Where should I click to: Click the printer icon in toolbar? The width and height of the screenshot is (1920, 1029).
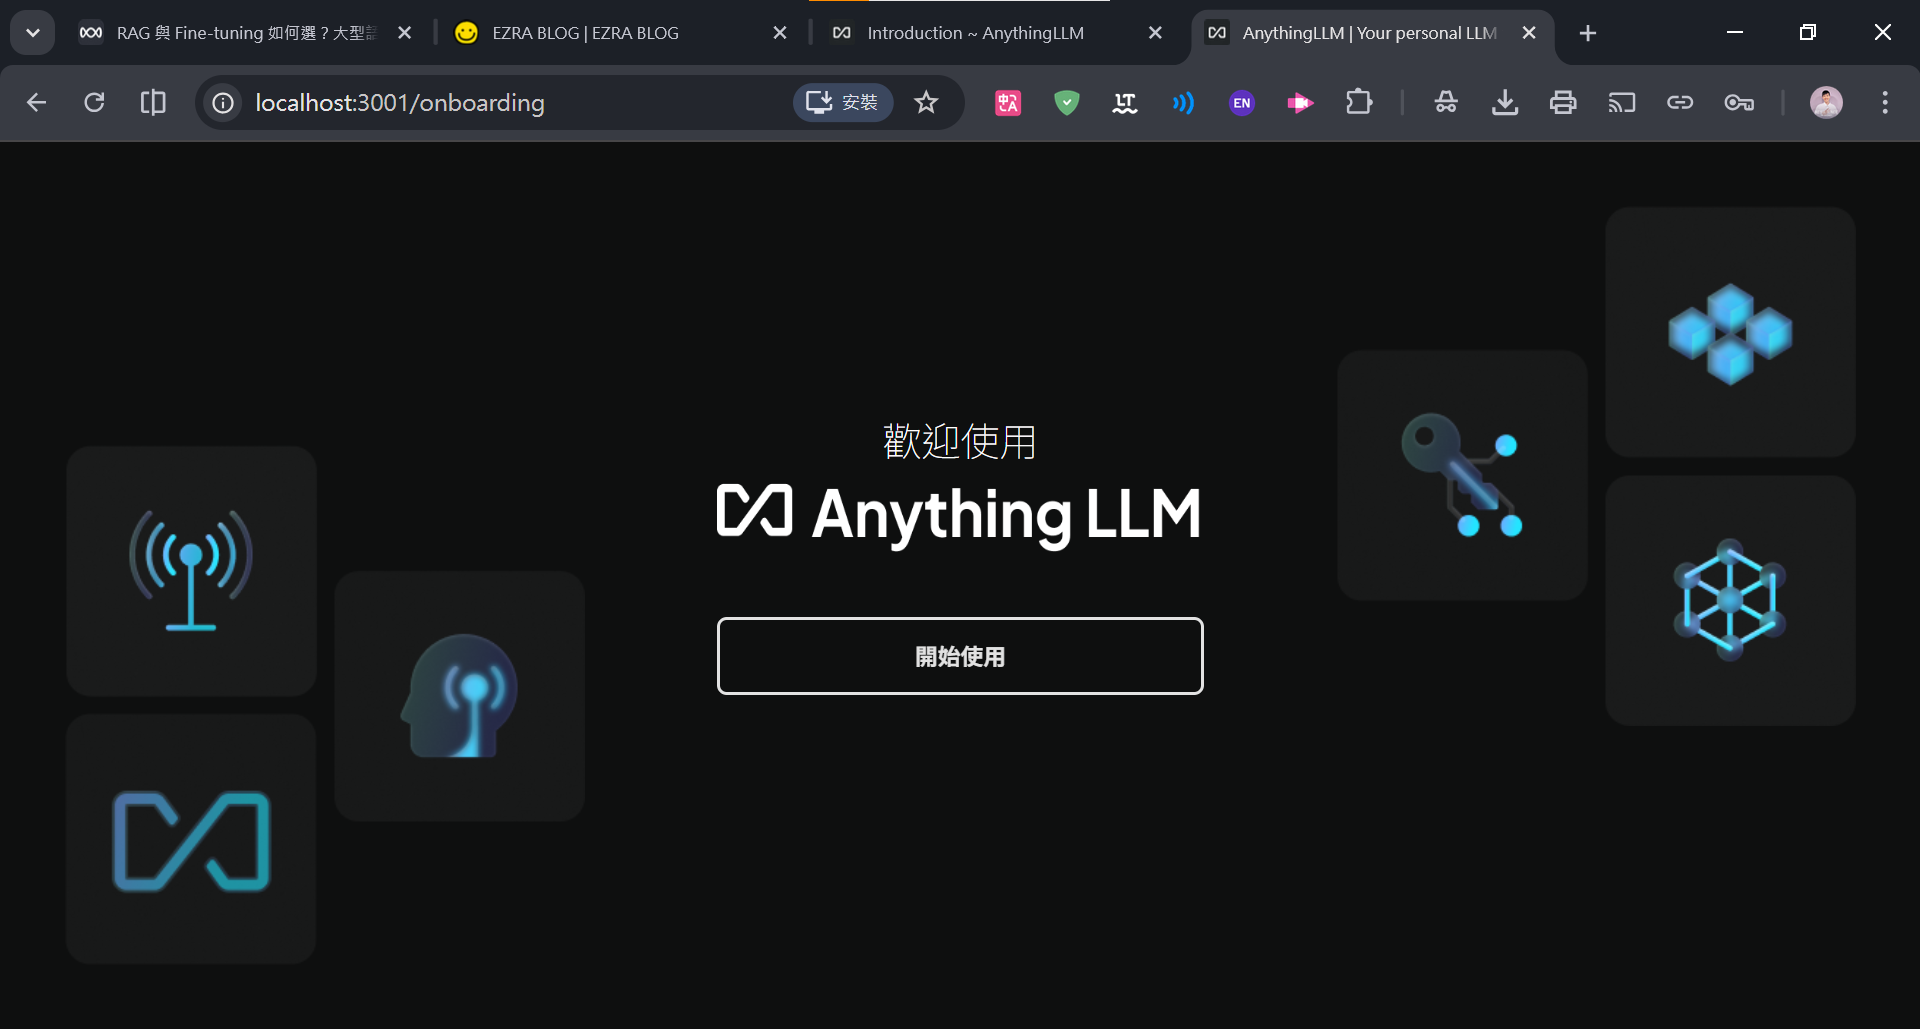click(1563, 102)
